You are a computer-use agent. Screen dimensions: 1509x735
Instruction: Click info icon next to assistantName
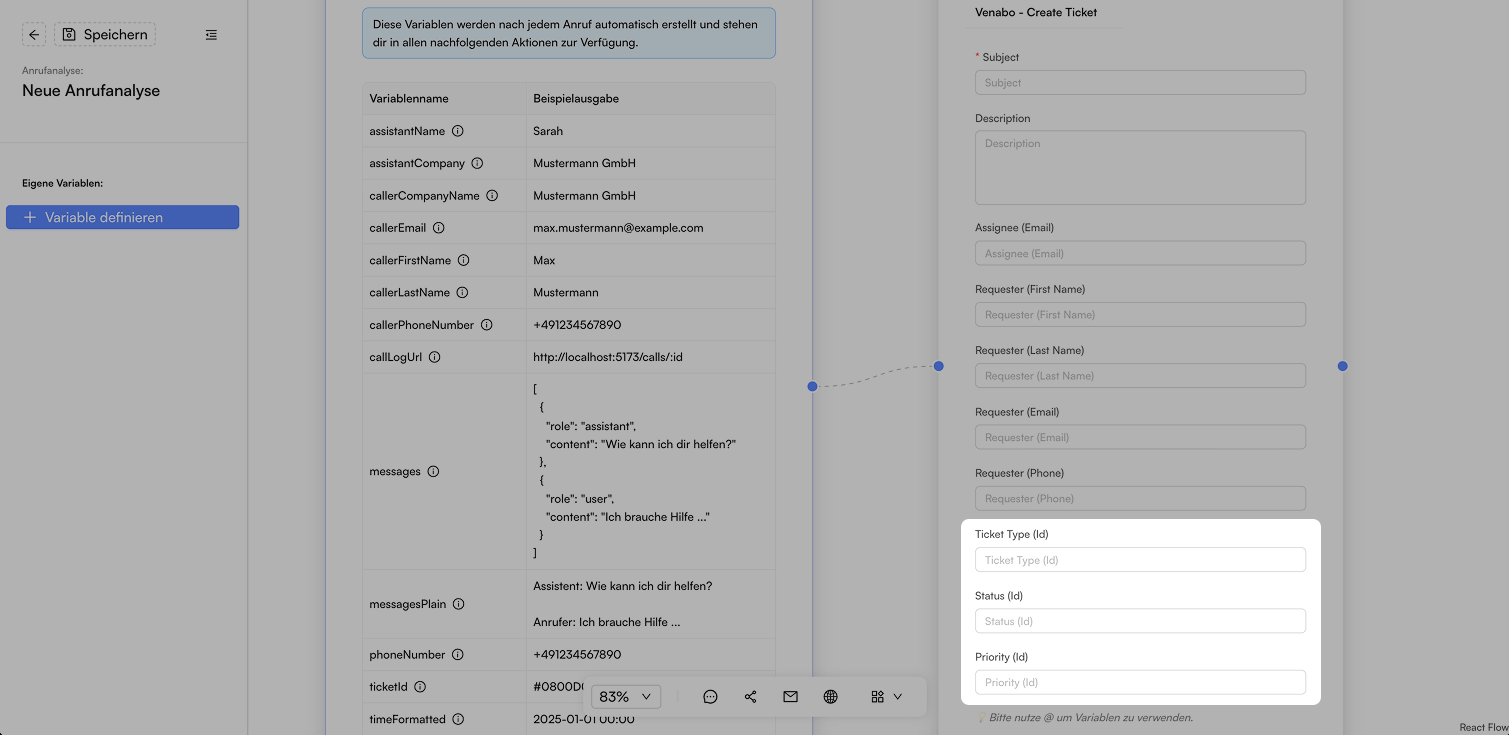[x=457, y=131]
